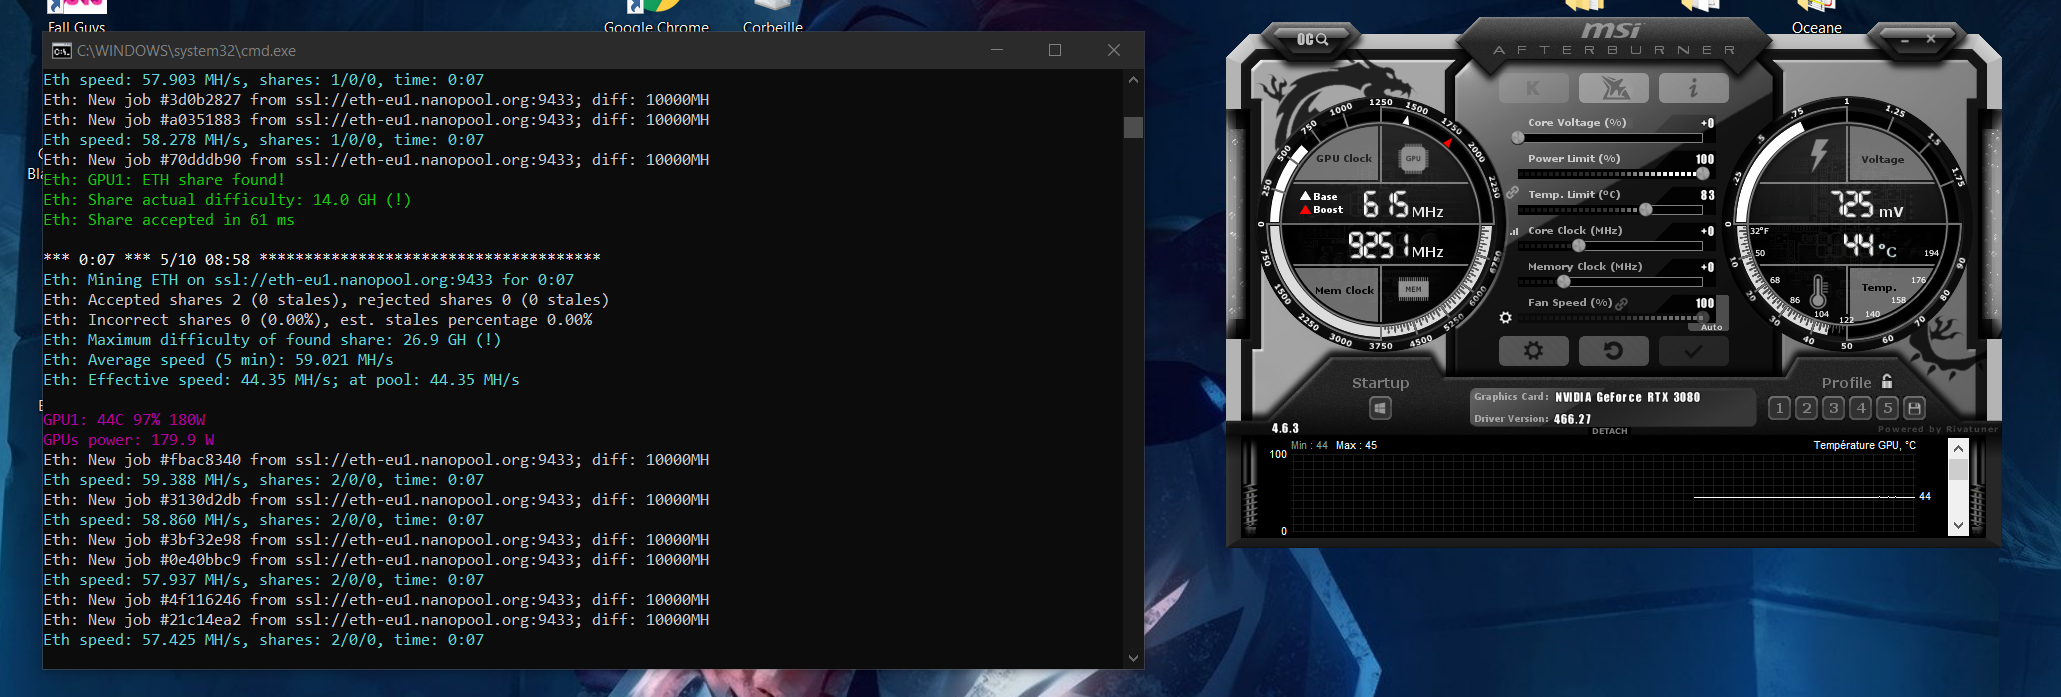
Task: Click the GPU chip icon on gauge
Action: [x=1413, y=158]
